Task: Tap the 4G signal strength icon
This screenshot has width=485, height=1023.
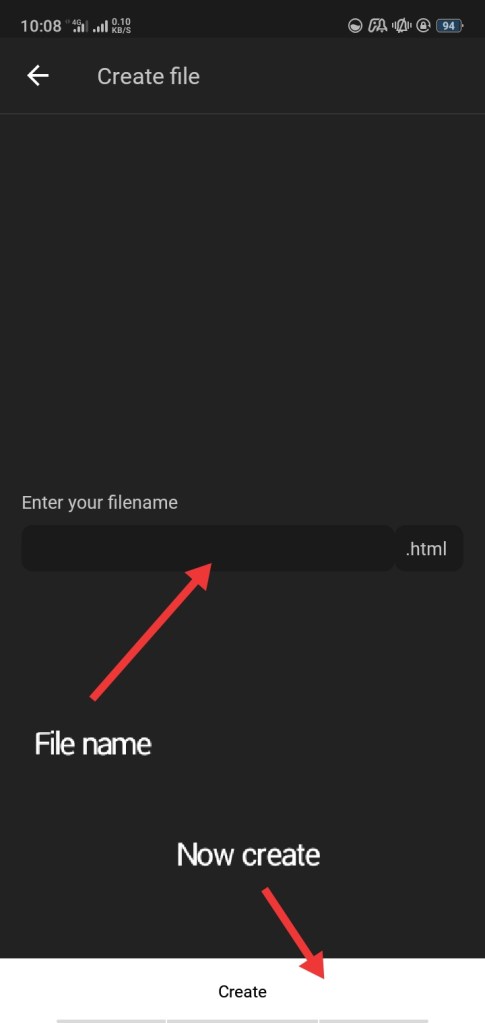Action: [x=78, y=26]
